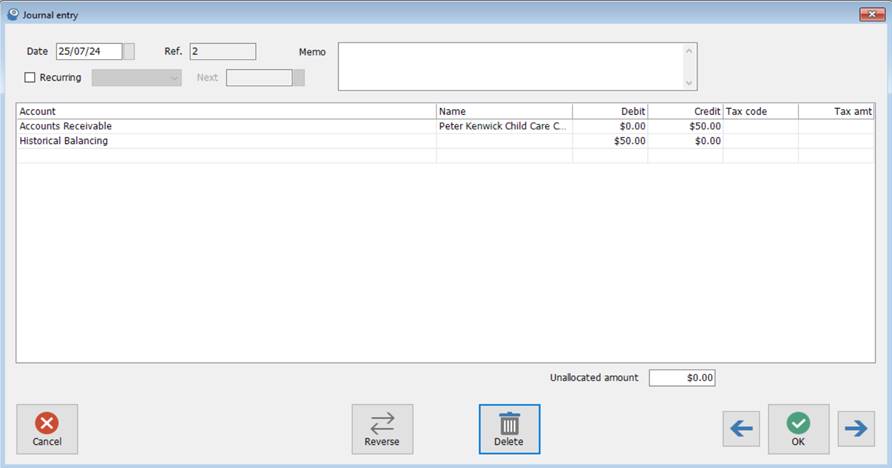Delete this journal entry
892x468 pixels.
509,429
